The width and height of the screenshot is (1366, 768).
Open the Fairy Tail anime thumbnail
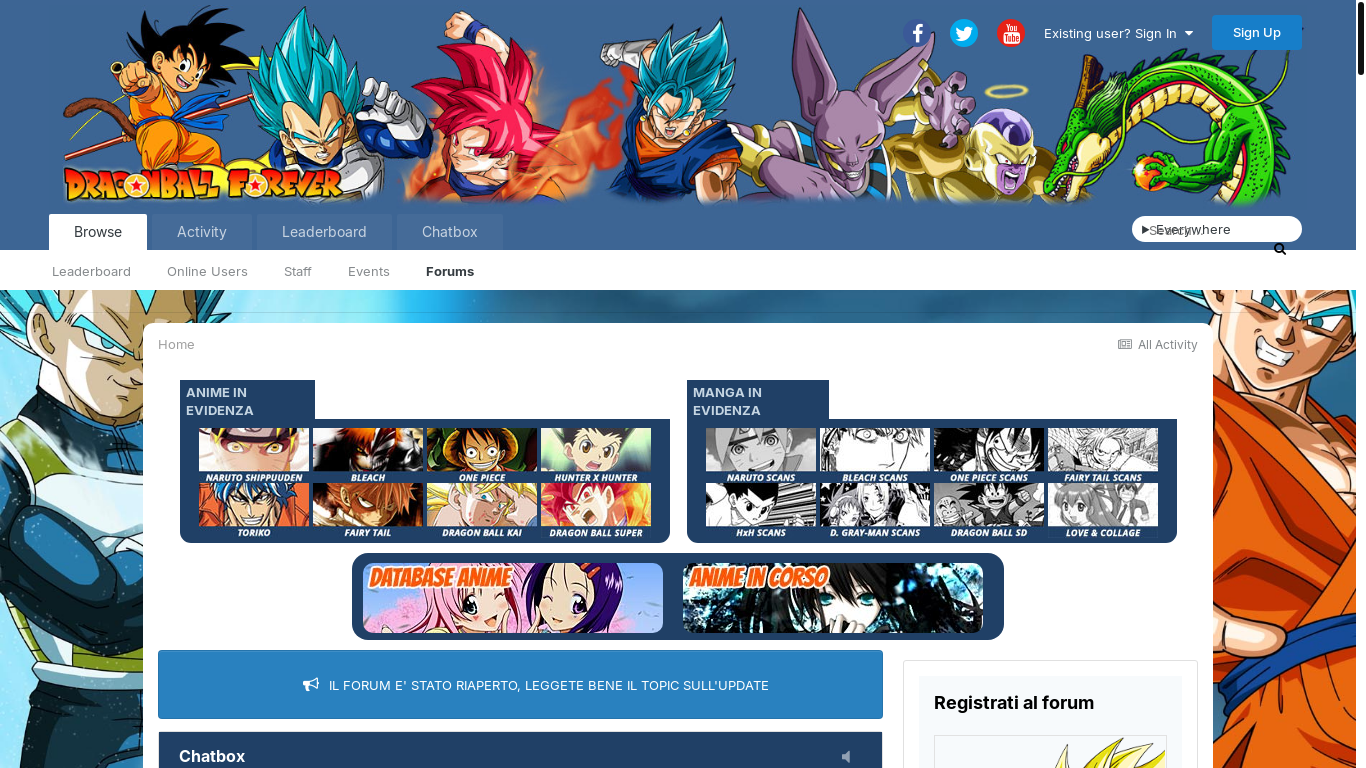[x=368, y=511]
